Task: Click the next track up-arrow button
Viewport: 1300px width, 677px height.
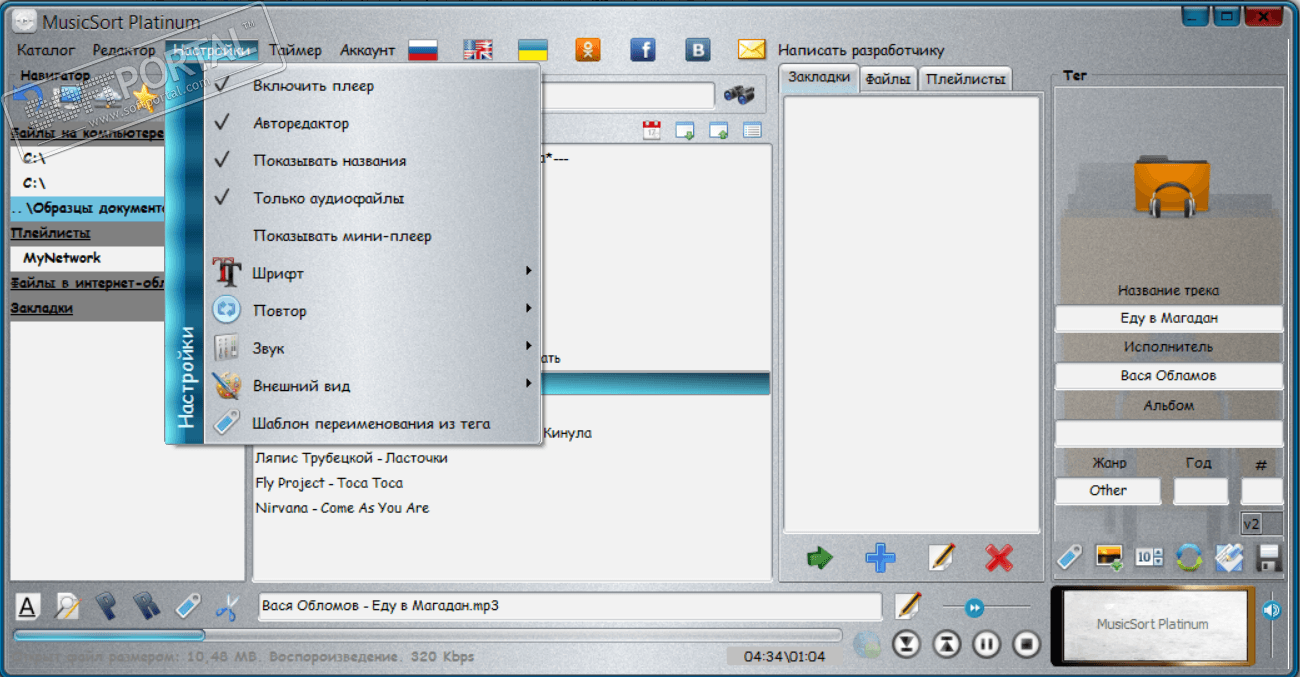Action: (x=946, y=644)
